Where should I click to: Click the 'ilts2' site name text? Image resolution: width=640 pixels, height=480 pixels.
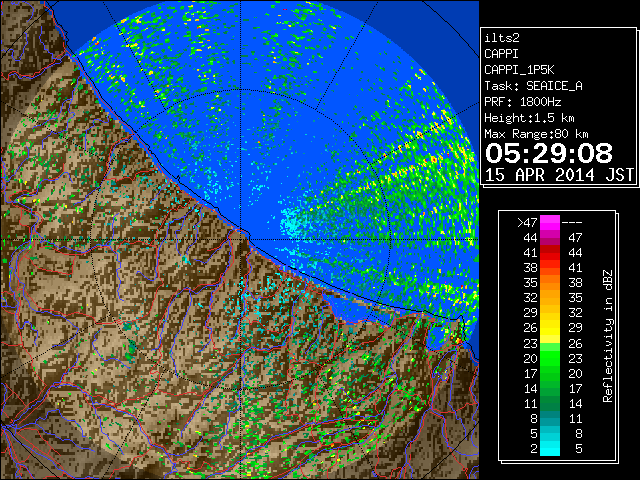(x=502, y=38)
